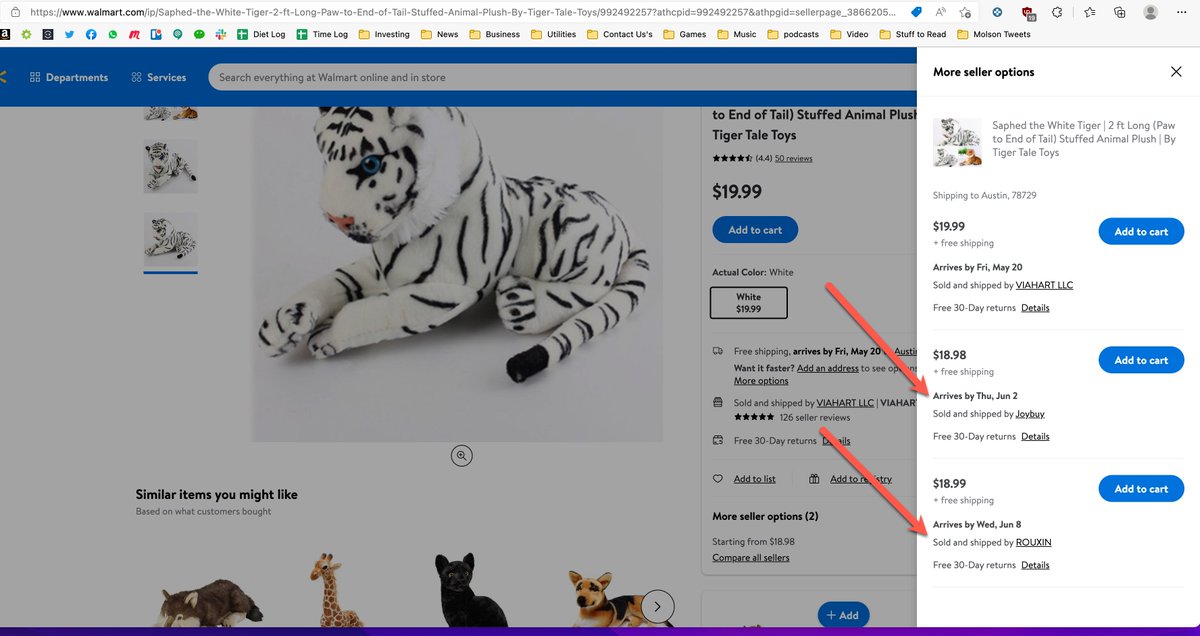Open the Diet Log bookmark

click(261, 34)
